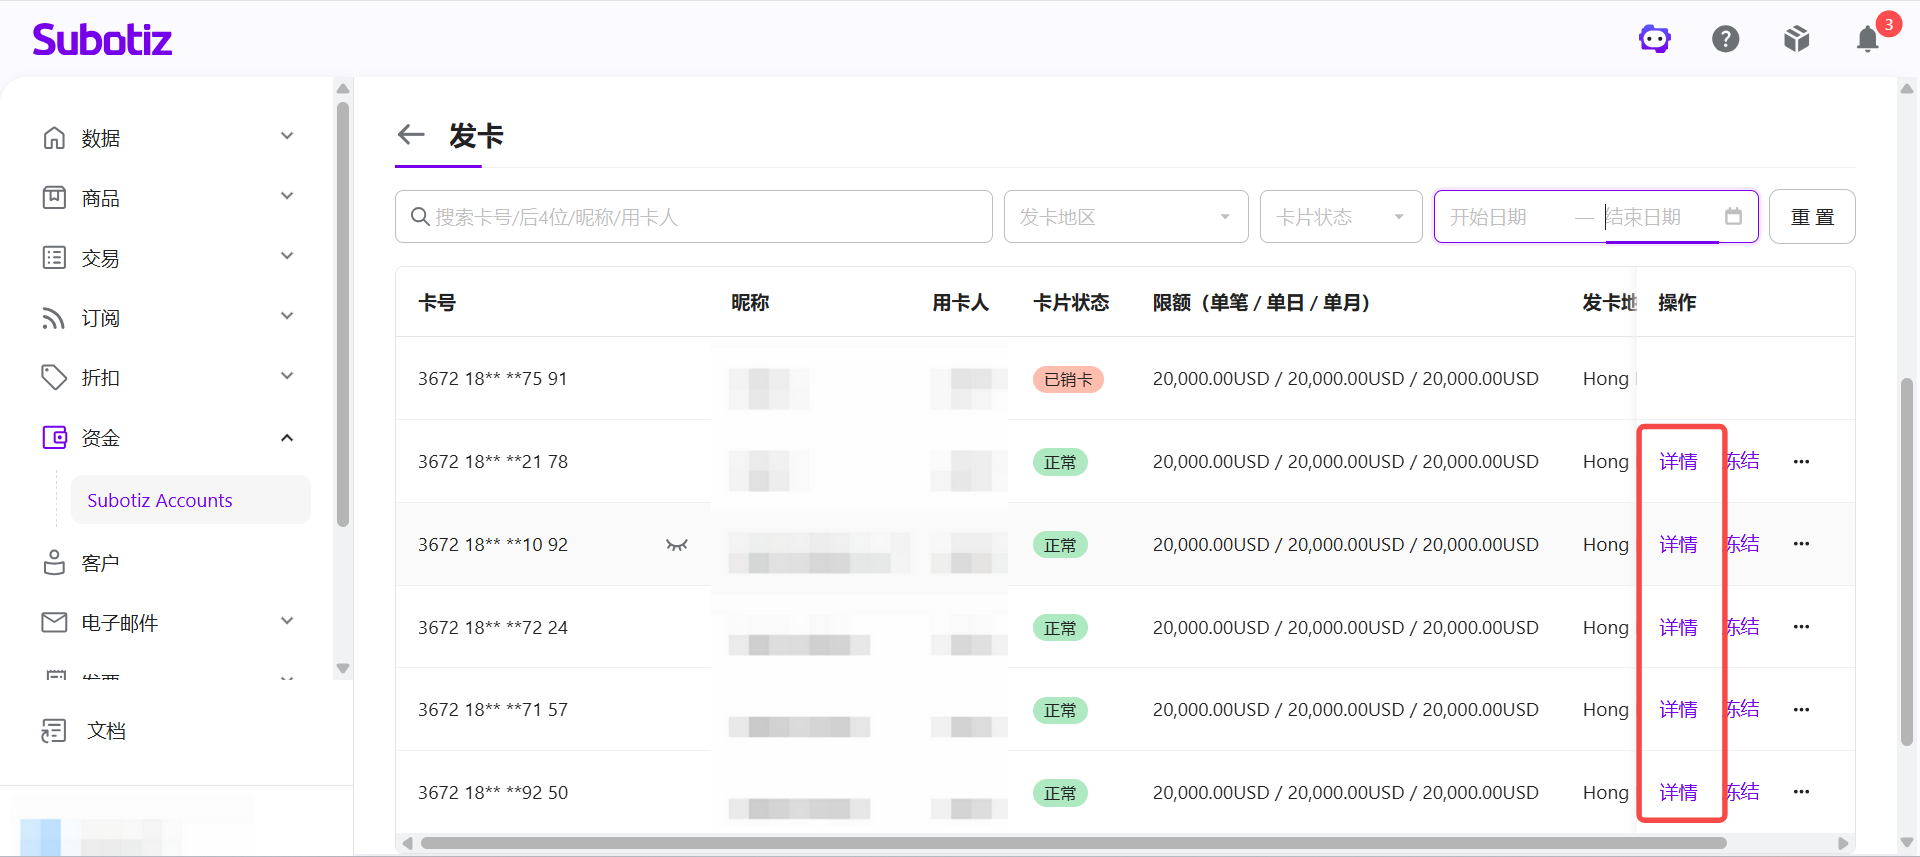Click the 结束日期 end date field
This screenshot has width=1920, height=857.
click(1660, 217)
